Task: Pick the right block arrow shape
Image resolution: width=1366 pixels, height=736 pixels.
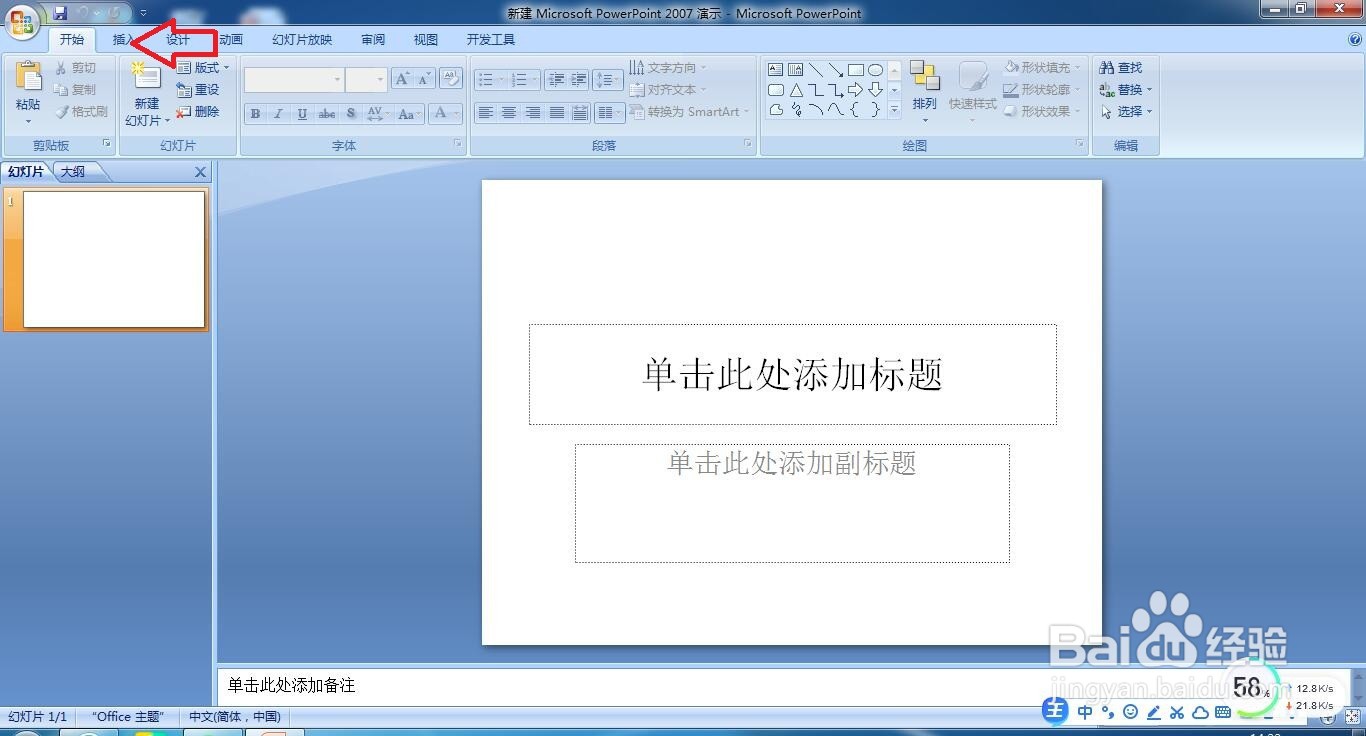Action: [x=856, y=90]
